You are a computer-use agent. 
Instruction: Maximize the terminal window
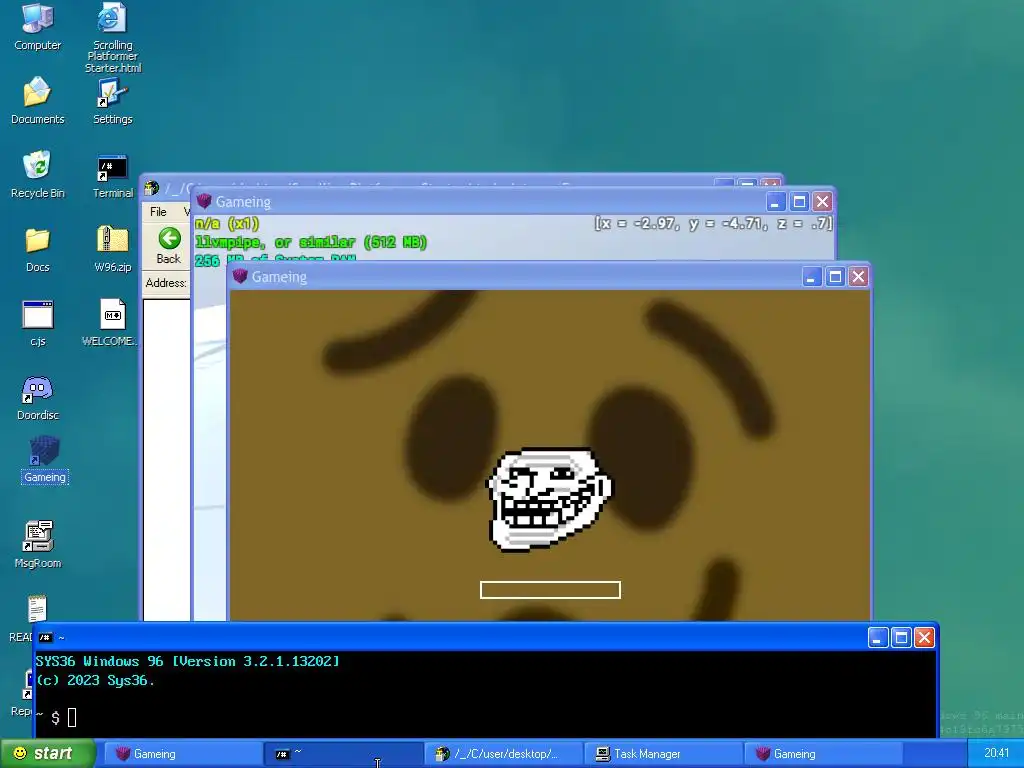901,637
